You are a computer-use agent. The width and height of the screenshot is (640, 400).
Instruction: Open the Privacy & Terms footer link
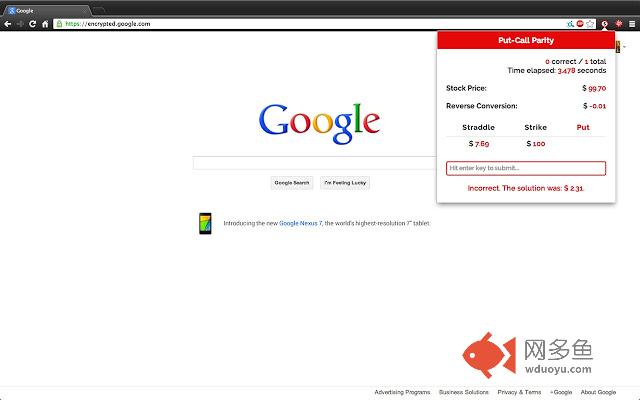pos(519,392)
